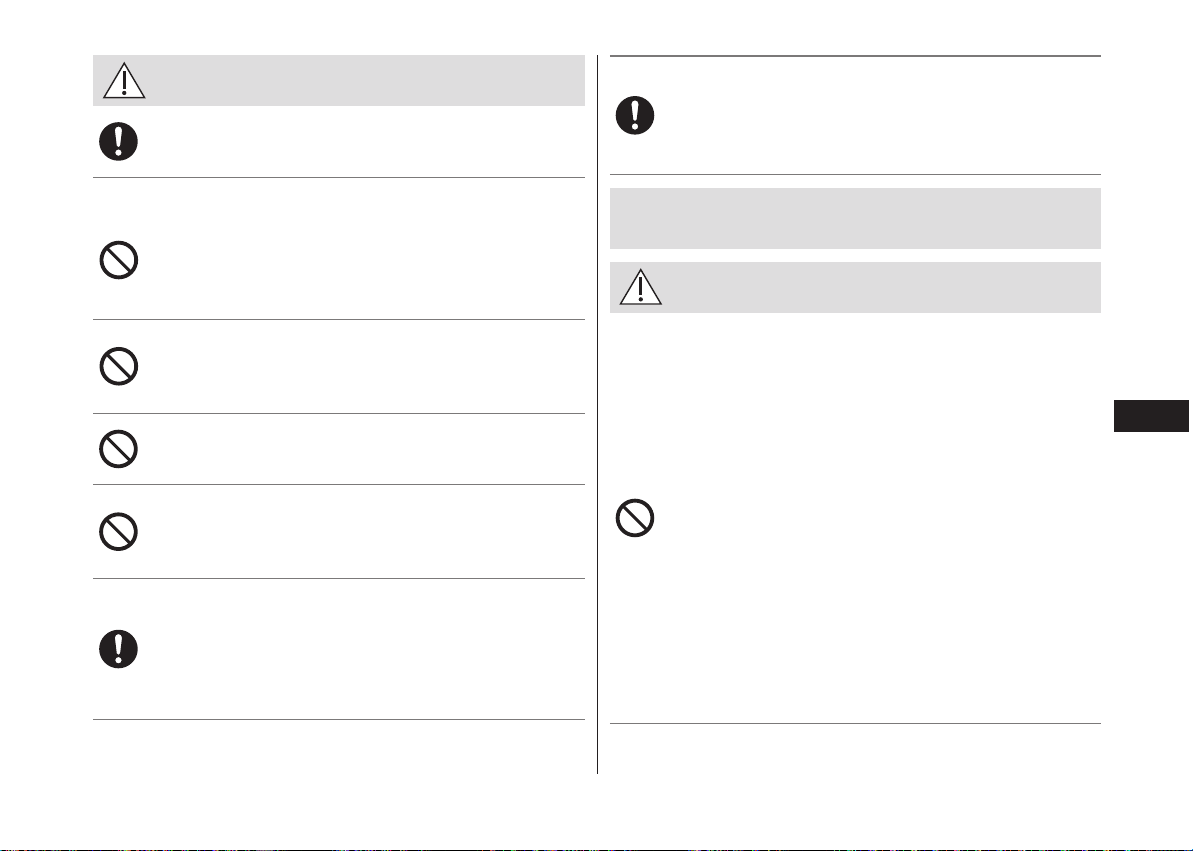Click the bottom horizontal rule of the left column
The image size is (1193, 851).
pyautogui.click(x=339, y=719)
